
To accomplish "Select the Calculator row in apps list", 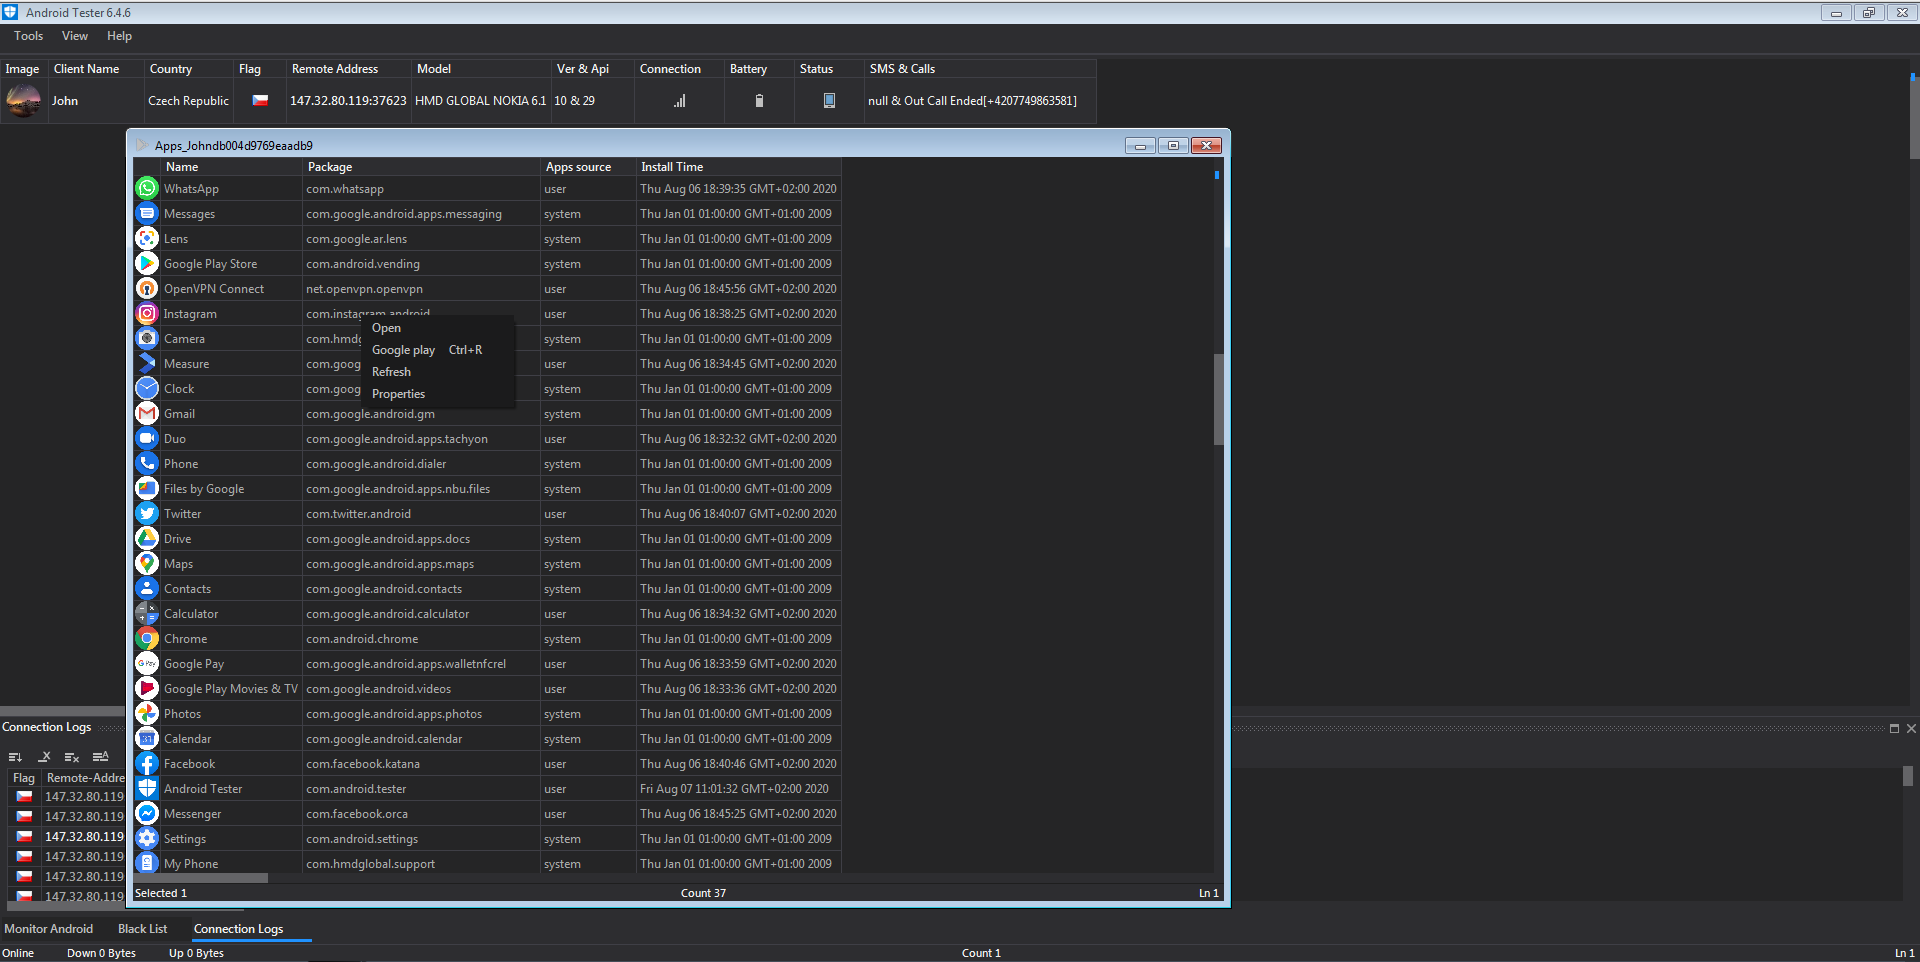I will tap(487, 613).
